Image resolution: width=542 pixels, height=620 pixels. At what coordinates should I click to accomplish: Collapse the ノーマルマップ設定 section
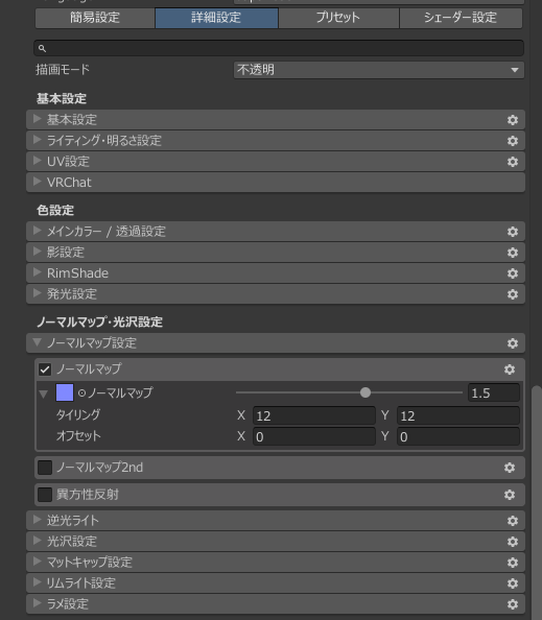pyautogui.click(x=275, y=343)
